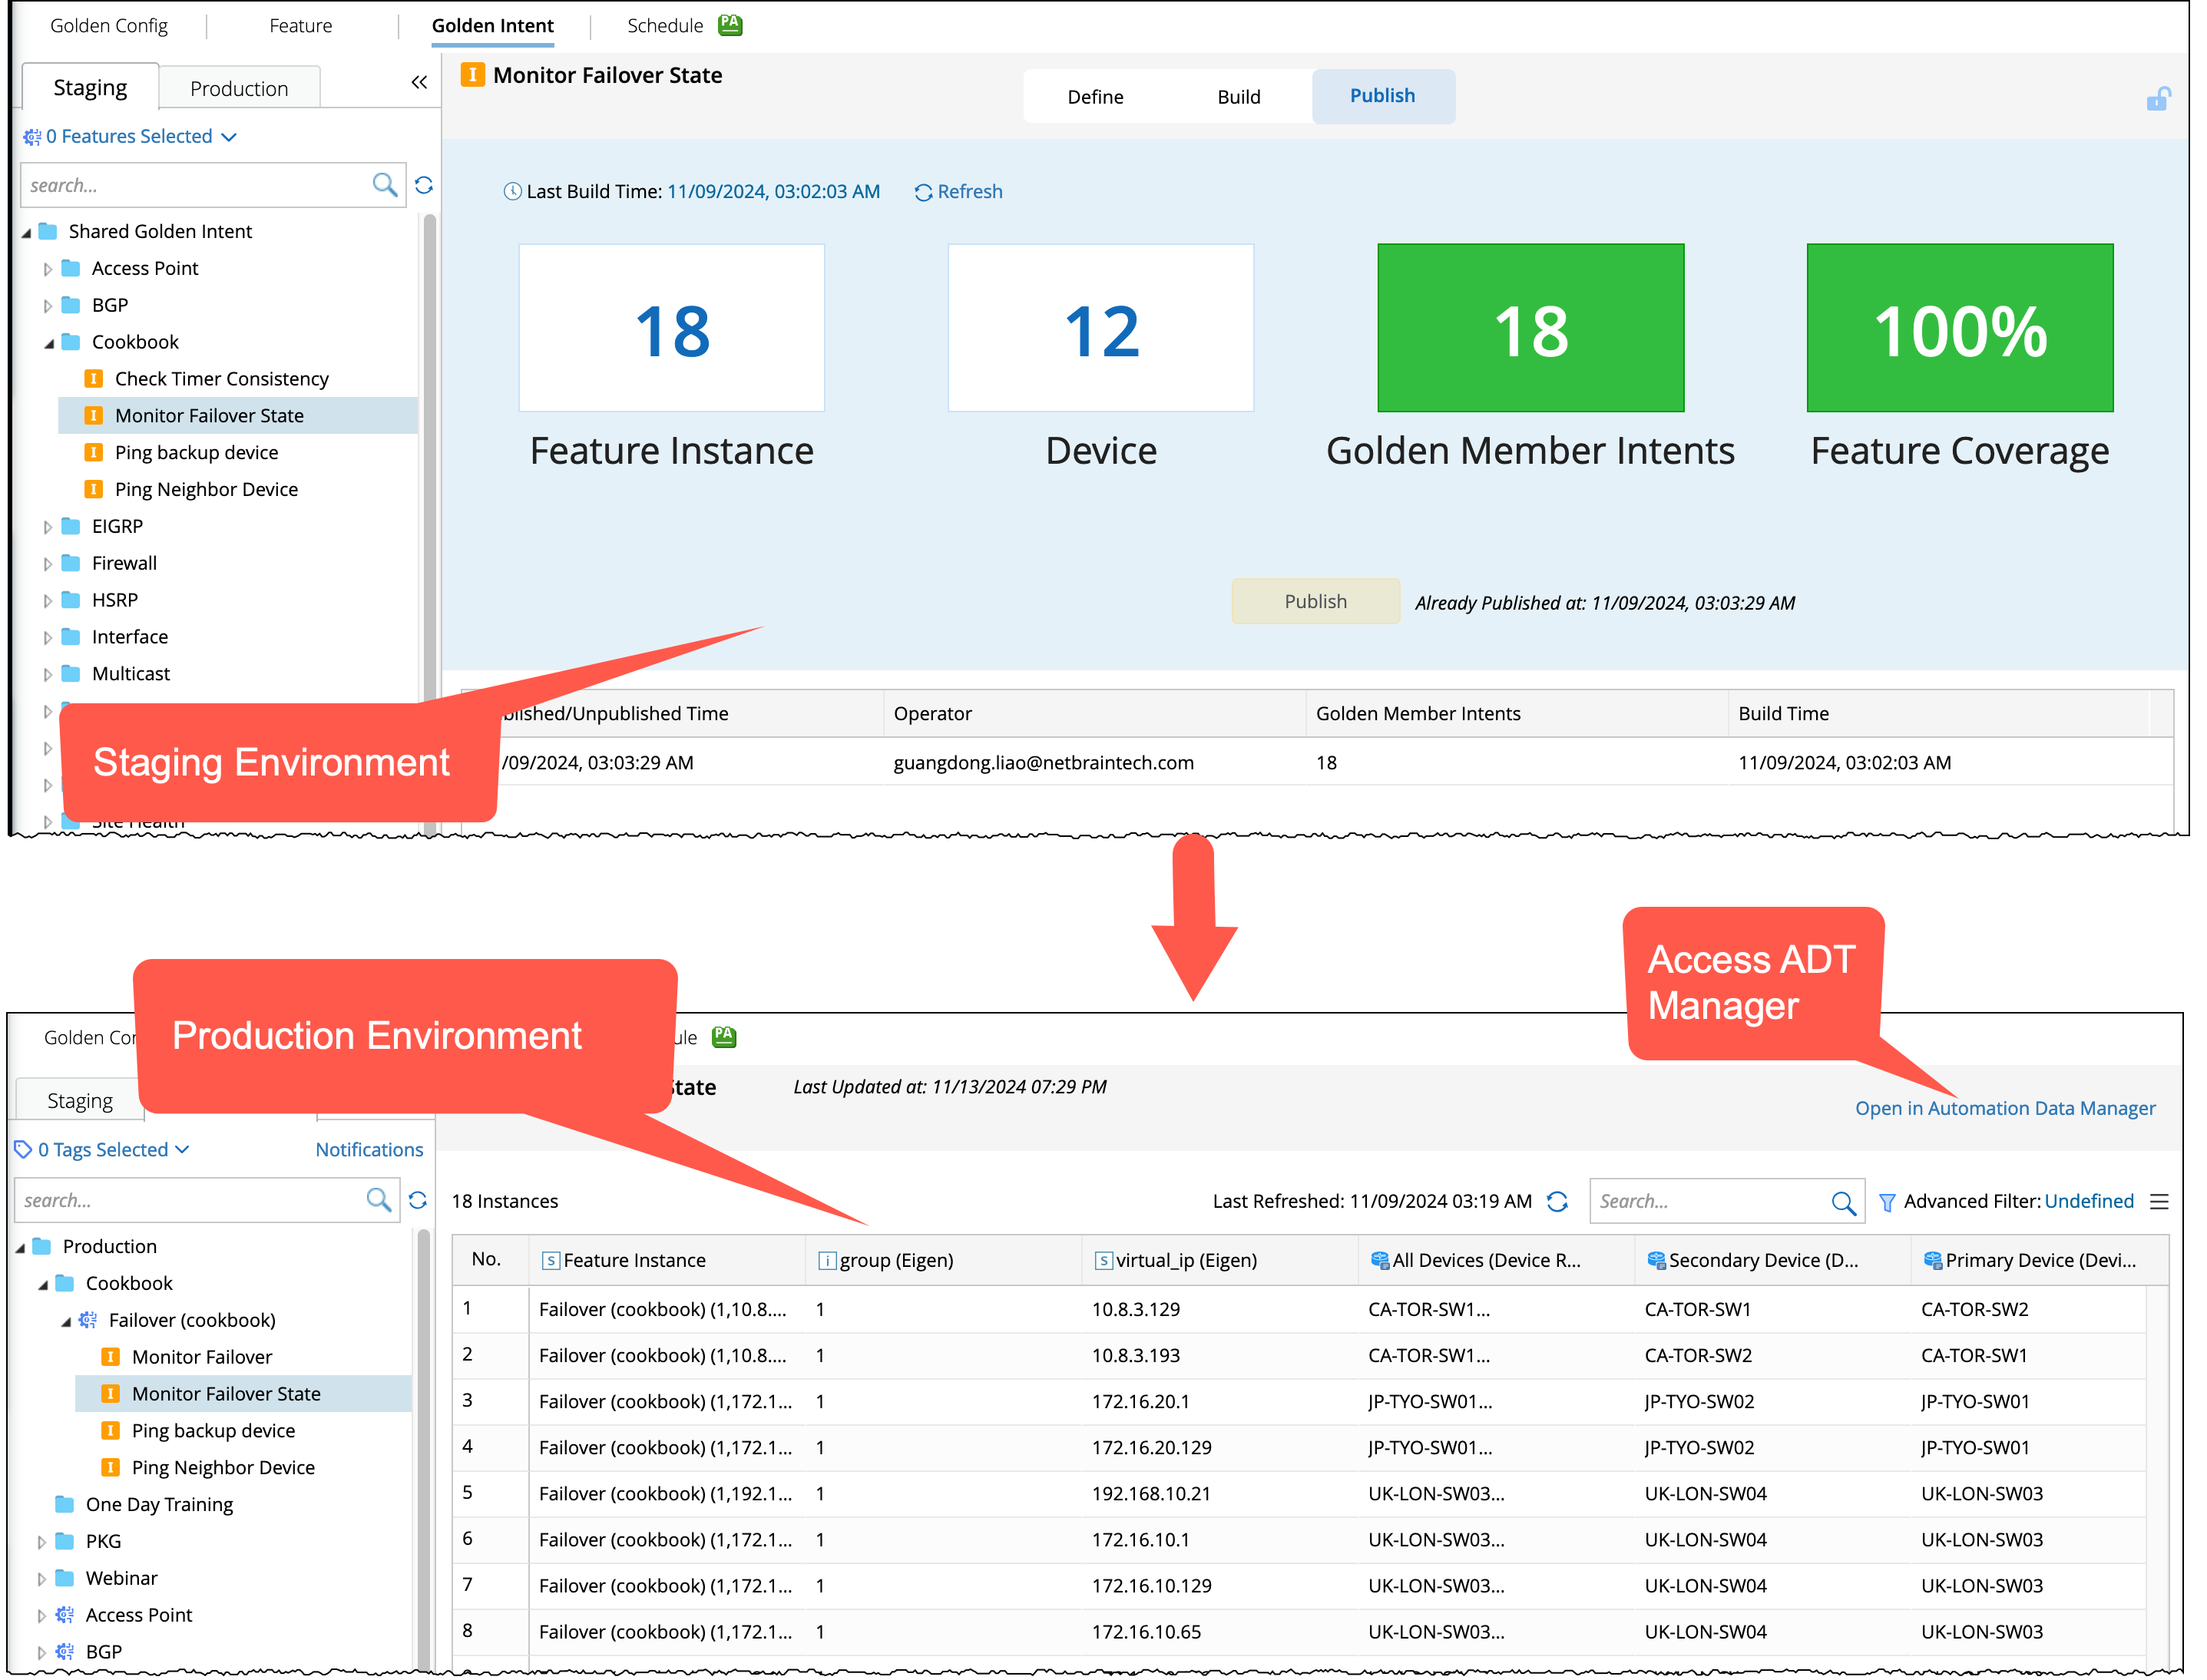Click the staging search magnifier icon
The width and height of the screenshot is (2207, 1680).
(384, 185)
